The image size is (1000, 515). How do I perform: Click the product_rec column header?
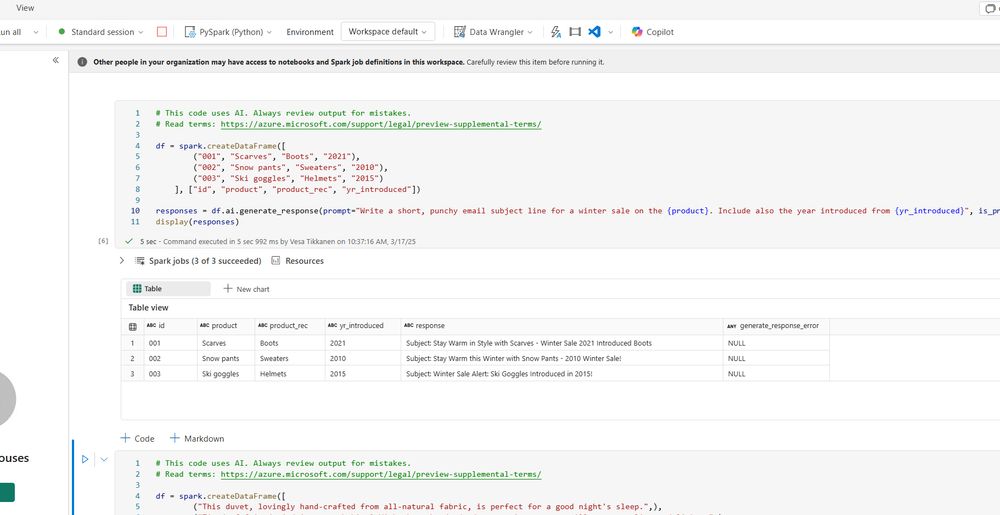290,326
